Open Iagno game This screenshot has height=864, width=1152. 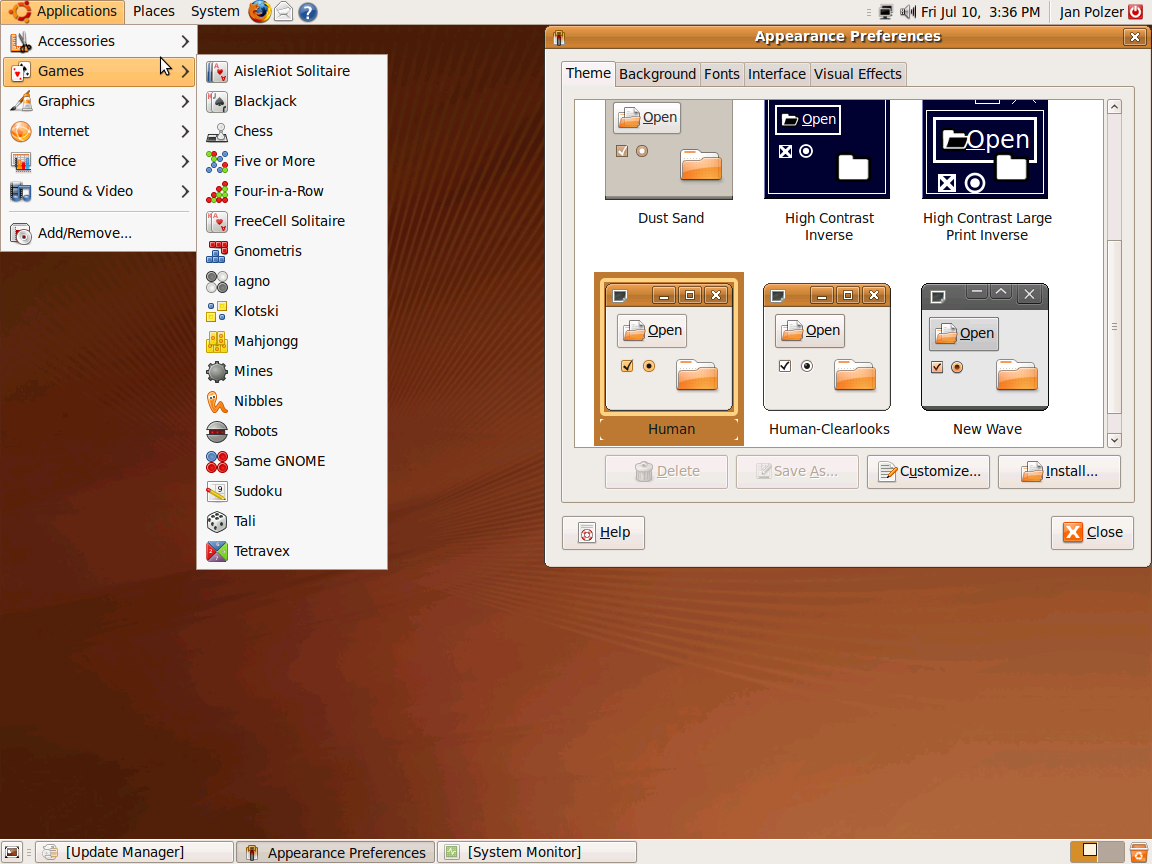pos(292,281)
